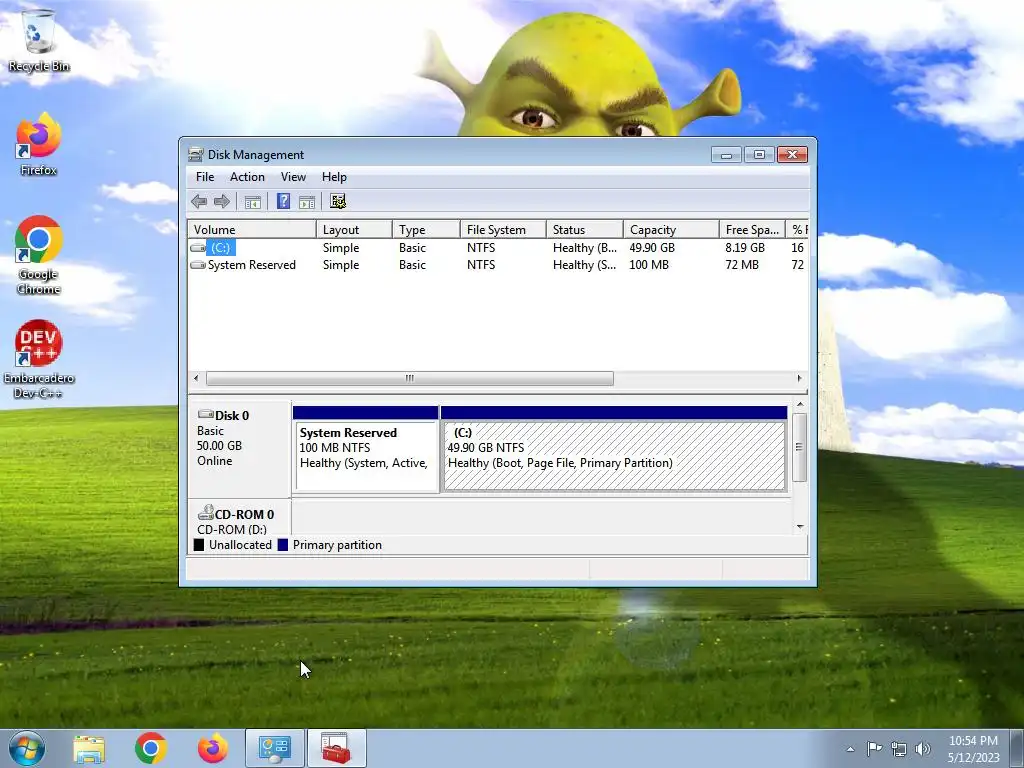
Task: Select the Embarcadero Dev-C++ desktop shortcut
Action: coord(39,359)
